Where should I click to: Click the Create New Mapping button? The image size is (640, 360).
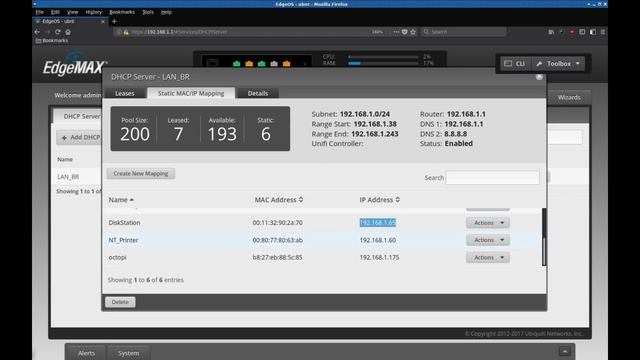coord(141,173)
